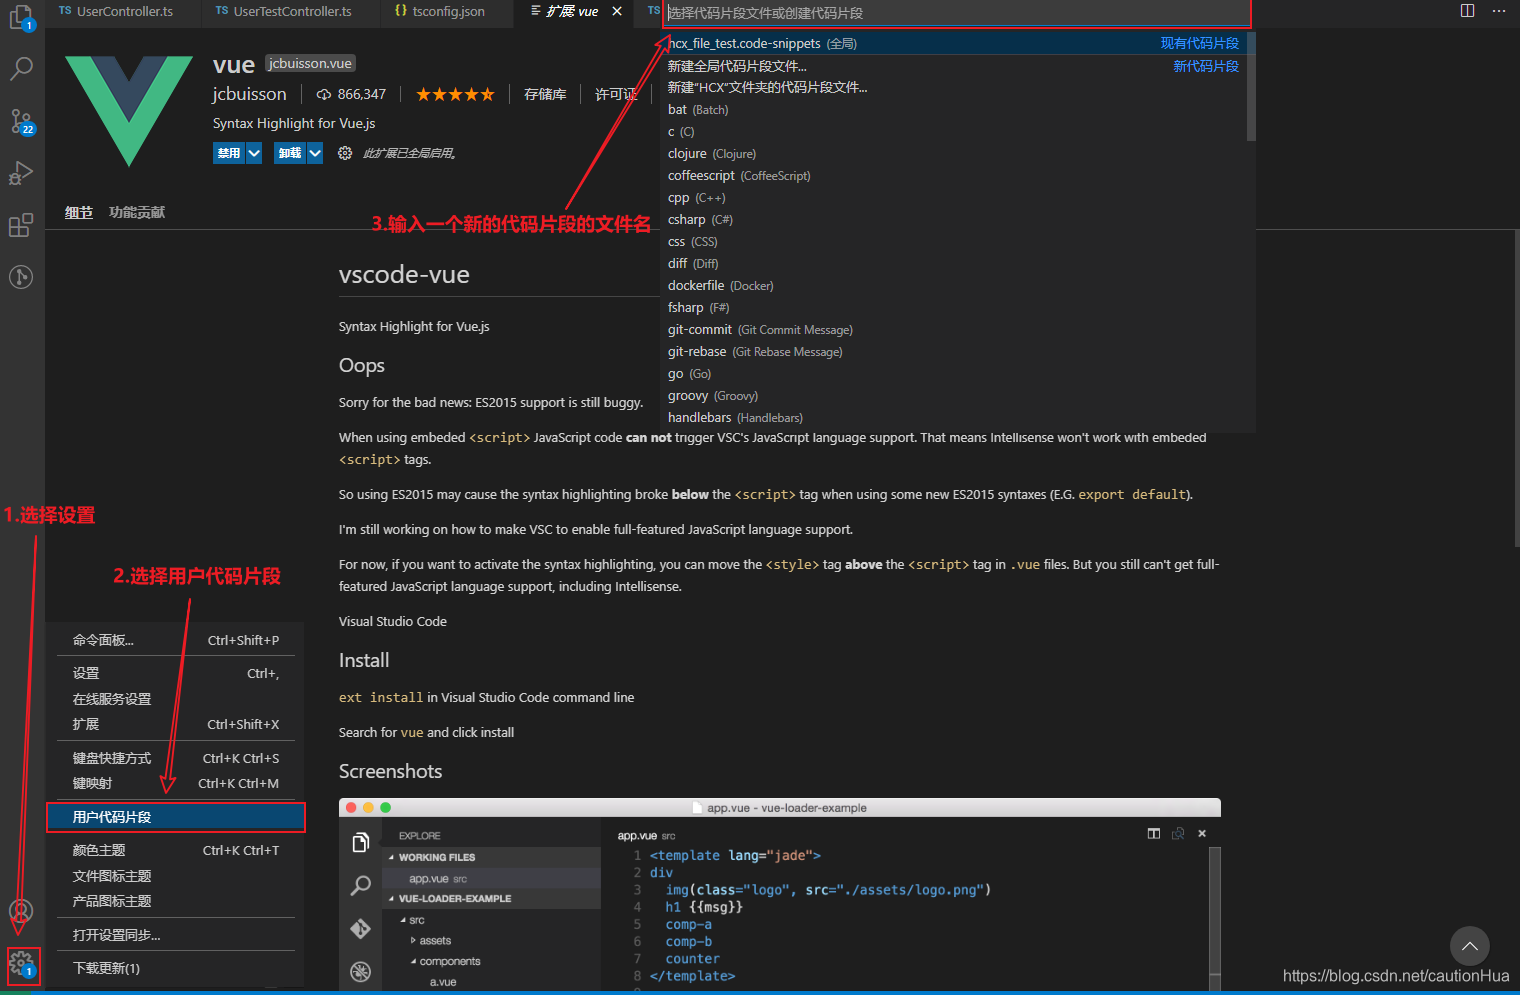Image resolution: width=1520 pixels, height=995 pixels.
Task: Select cpp (C++) language entry
Action: click(x=953, y=198)
